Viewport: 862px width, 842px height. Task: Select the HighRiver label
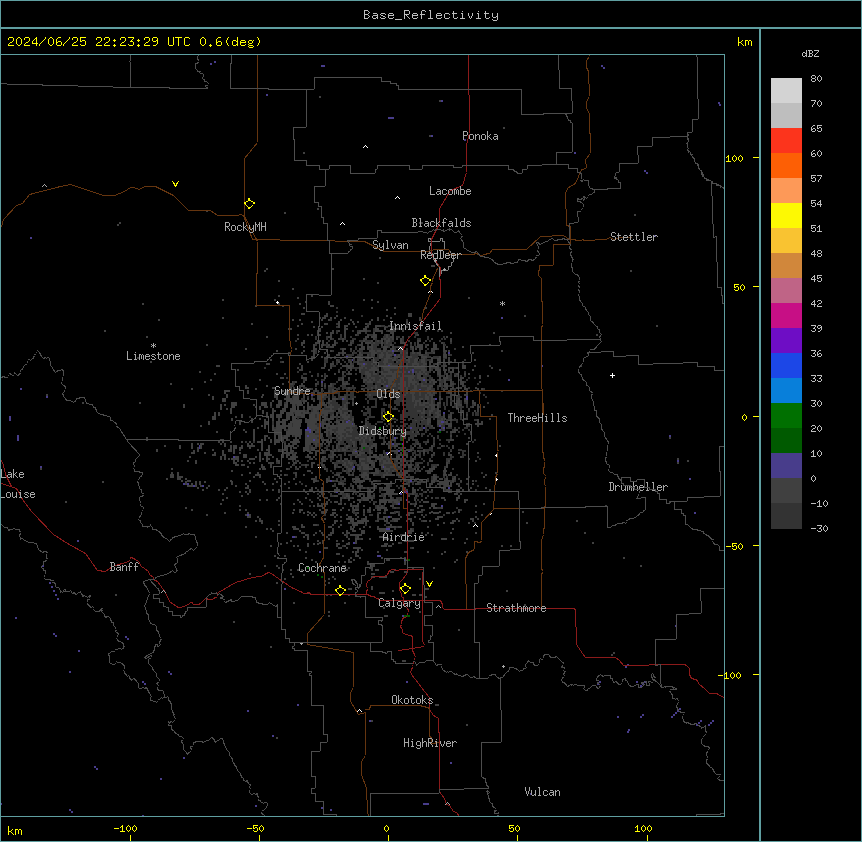coord(430,743)
